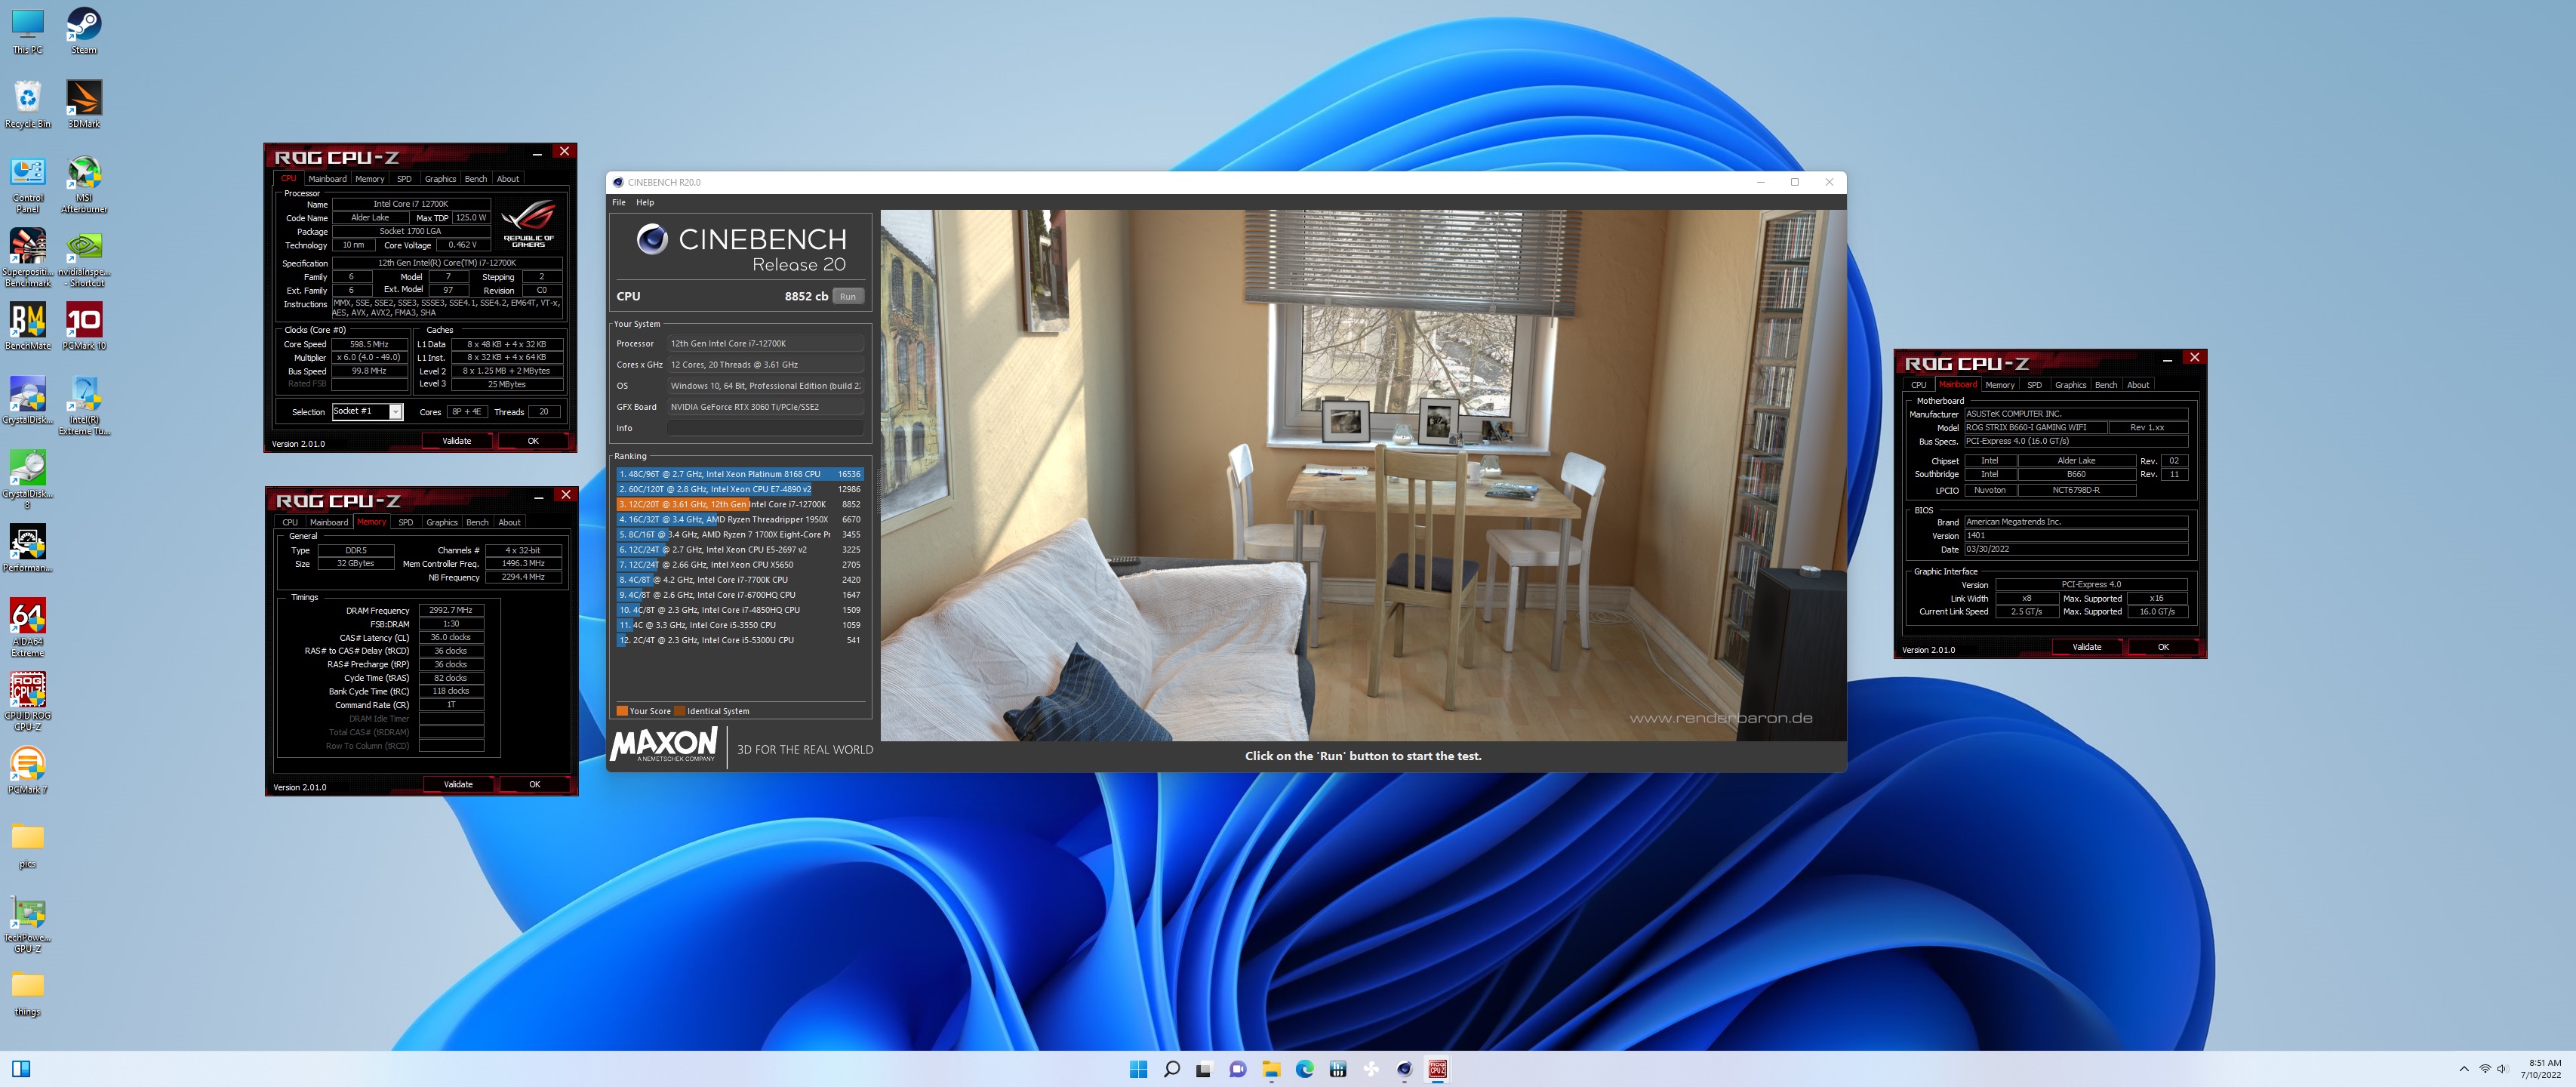Open the things folder
Screen dimensions: 2576x1087
(x=28, y=993)
